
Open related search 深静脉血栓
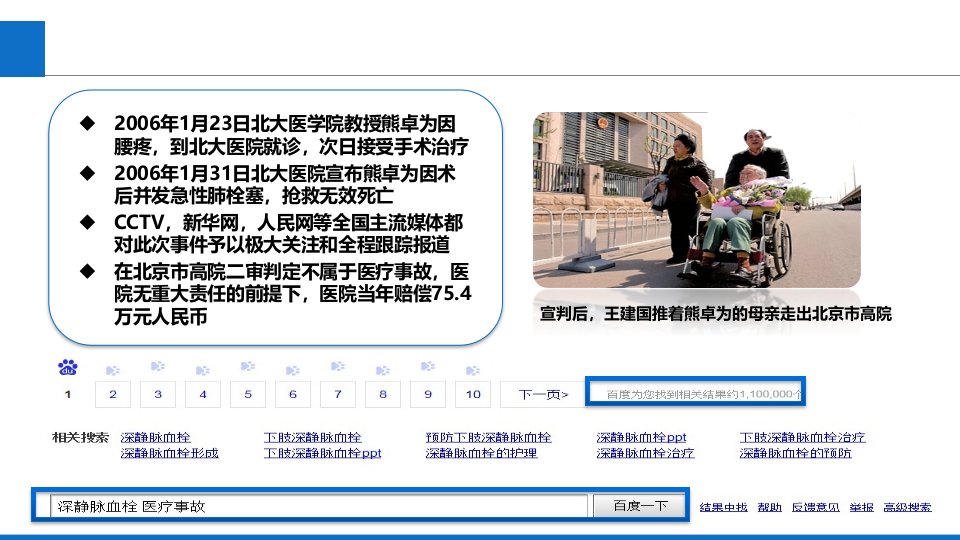(x=156, y=437)
